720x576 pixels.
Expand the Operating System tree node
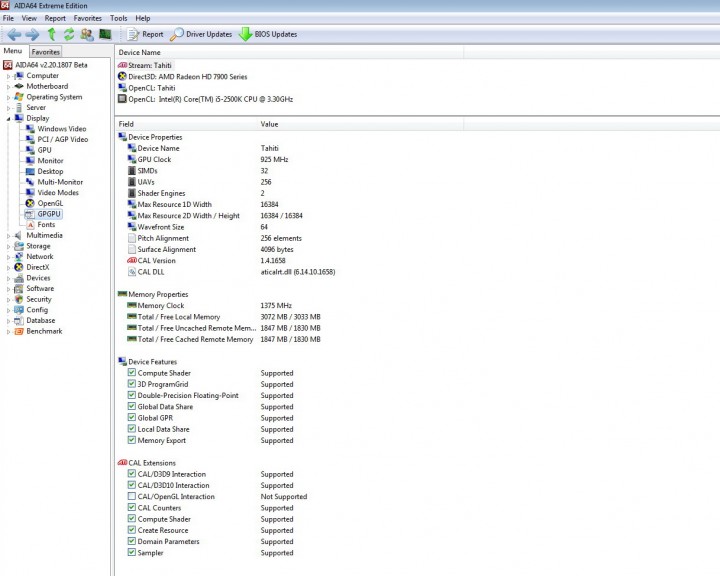[8, 97]
